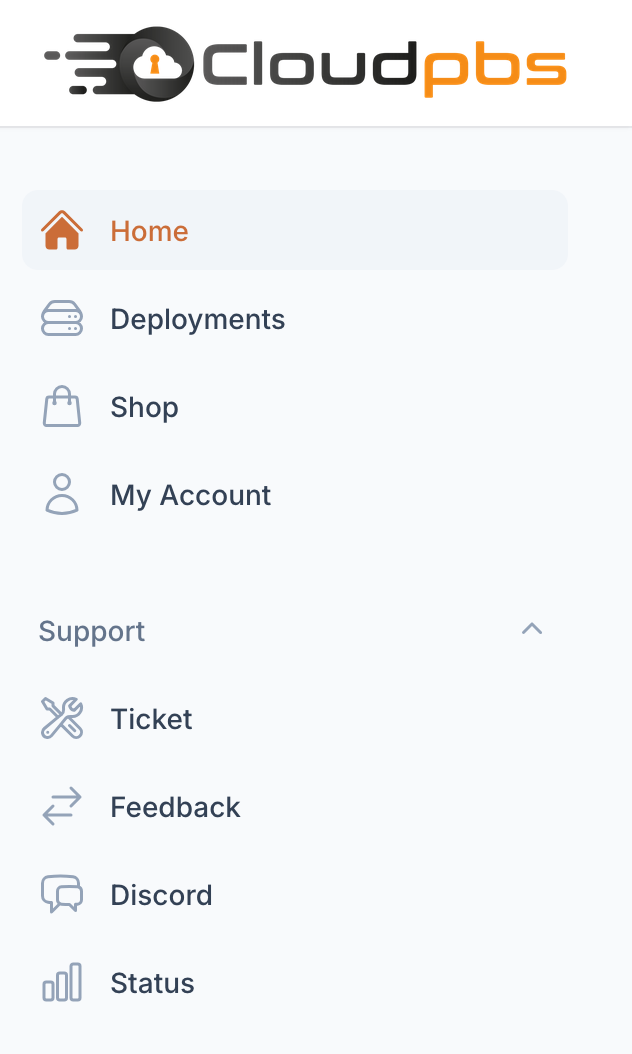Open the Feedback form

click(175, 806)
